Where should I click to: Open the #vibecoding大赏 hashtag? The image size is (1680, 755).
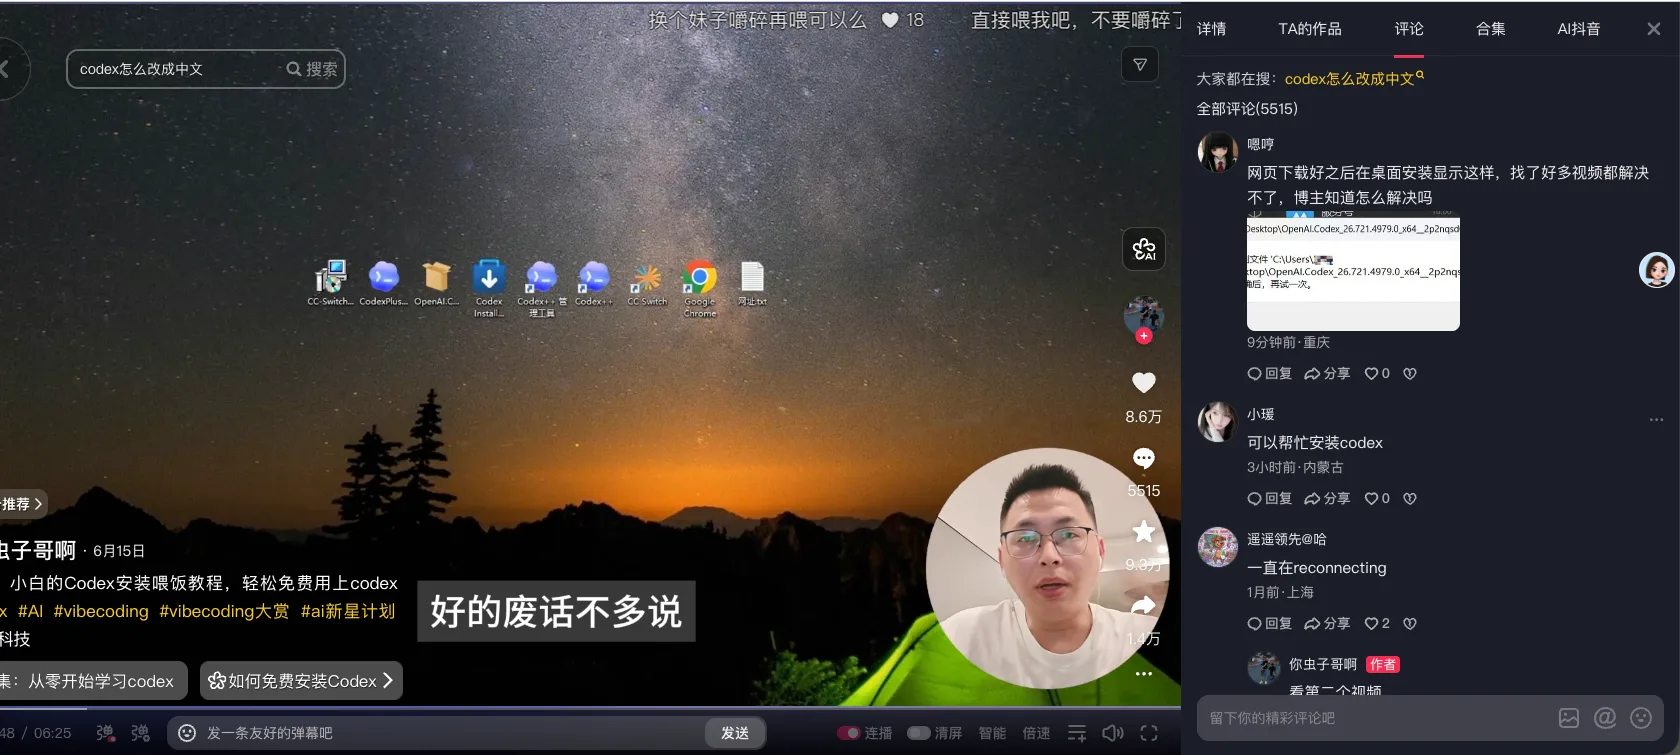(x=224, y=611)
